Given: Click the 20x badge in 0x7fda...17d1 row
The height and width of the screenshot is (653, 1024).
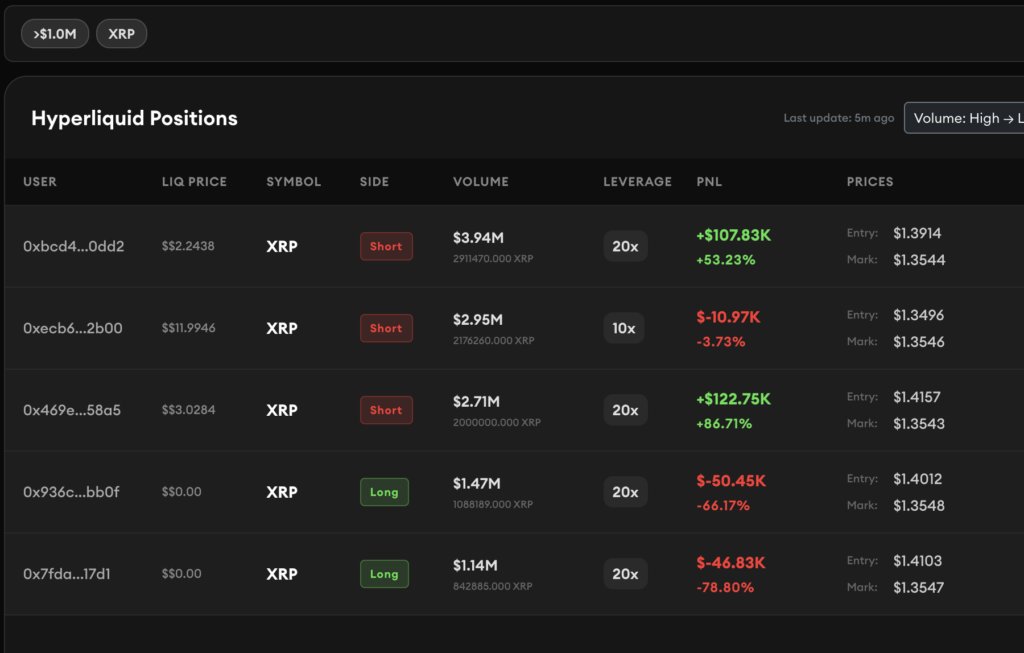Looking at the screenshot, I should 625,574.
